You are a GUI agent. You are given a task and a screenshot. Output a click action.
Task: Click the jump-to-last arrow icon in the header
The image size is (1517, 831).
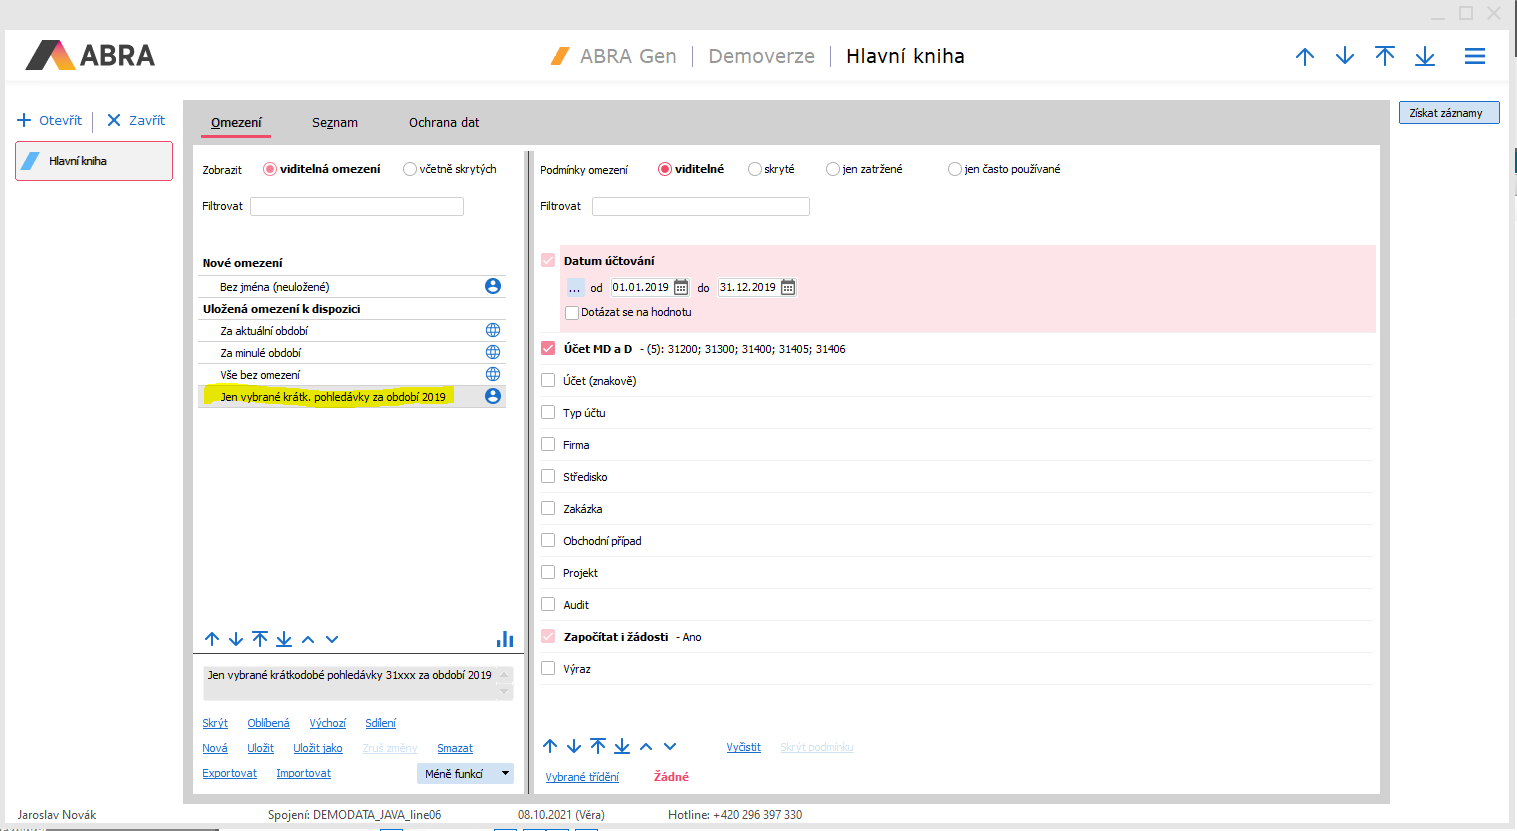click(1425, 57)
